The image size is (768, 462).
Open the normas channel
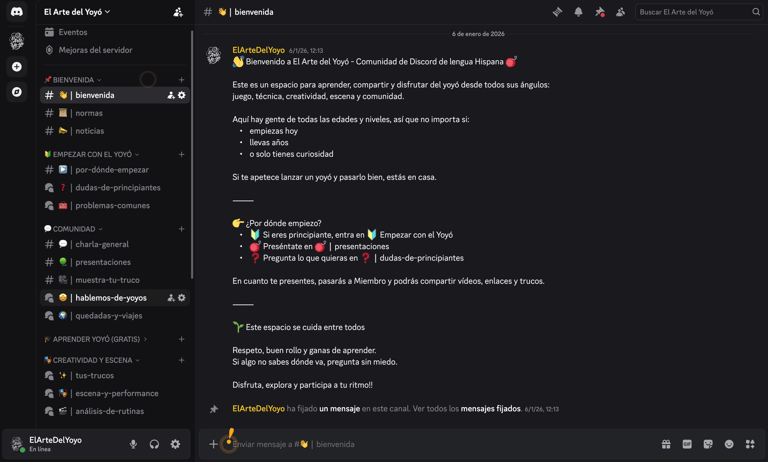click(89, 113)
